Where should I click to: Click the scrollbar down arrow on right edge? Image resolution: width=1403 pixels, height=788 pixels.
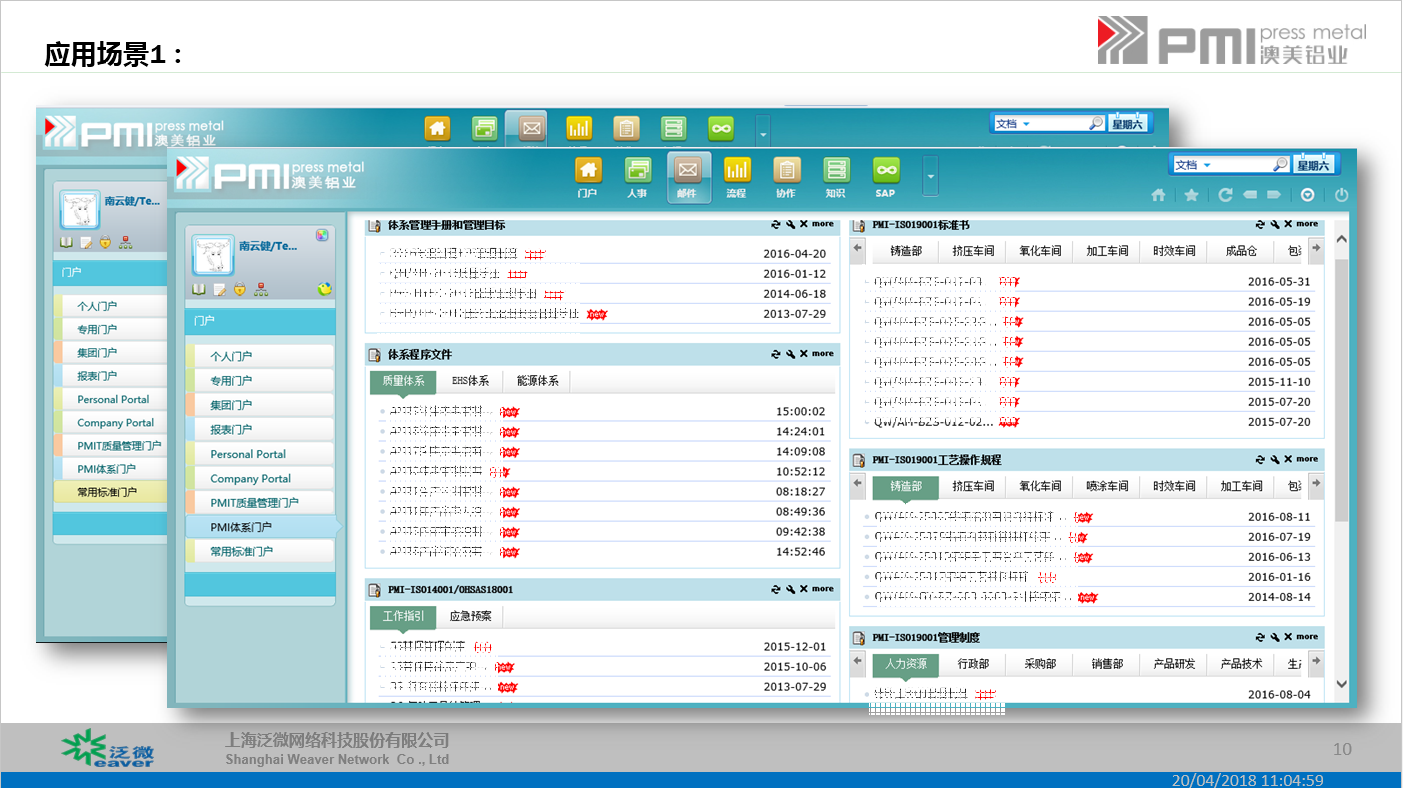tap(1342, 684)
